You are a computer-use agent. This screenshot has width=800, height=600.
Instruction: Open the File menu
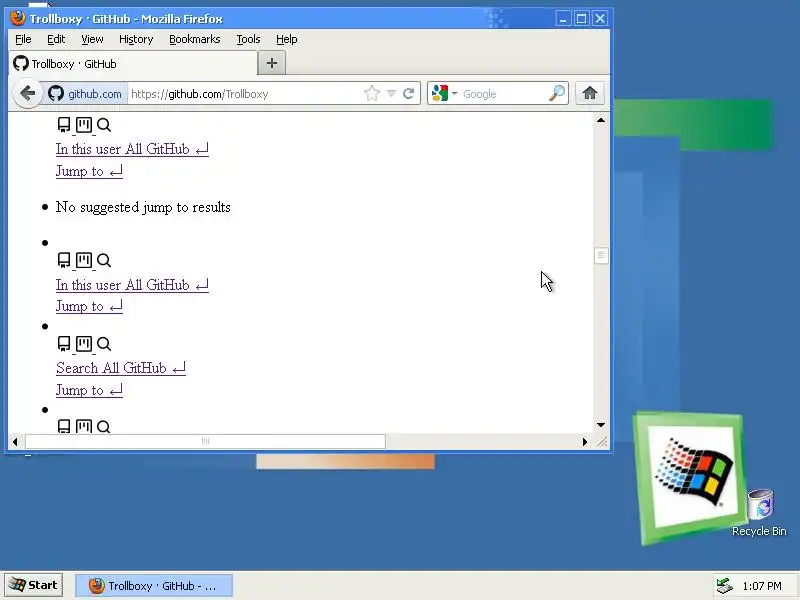click(x=23, y=39)
